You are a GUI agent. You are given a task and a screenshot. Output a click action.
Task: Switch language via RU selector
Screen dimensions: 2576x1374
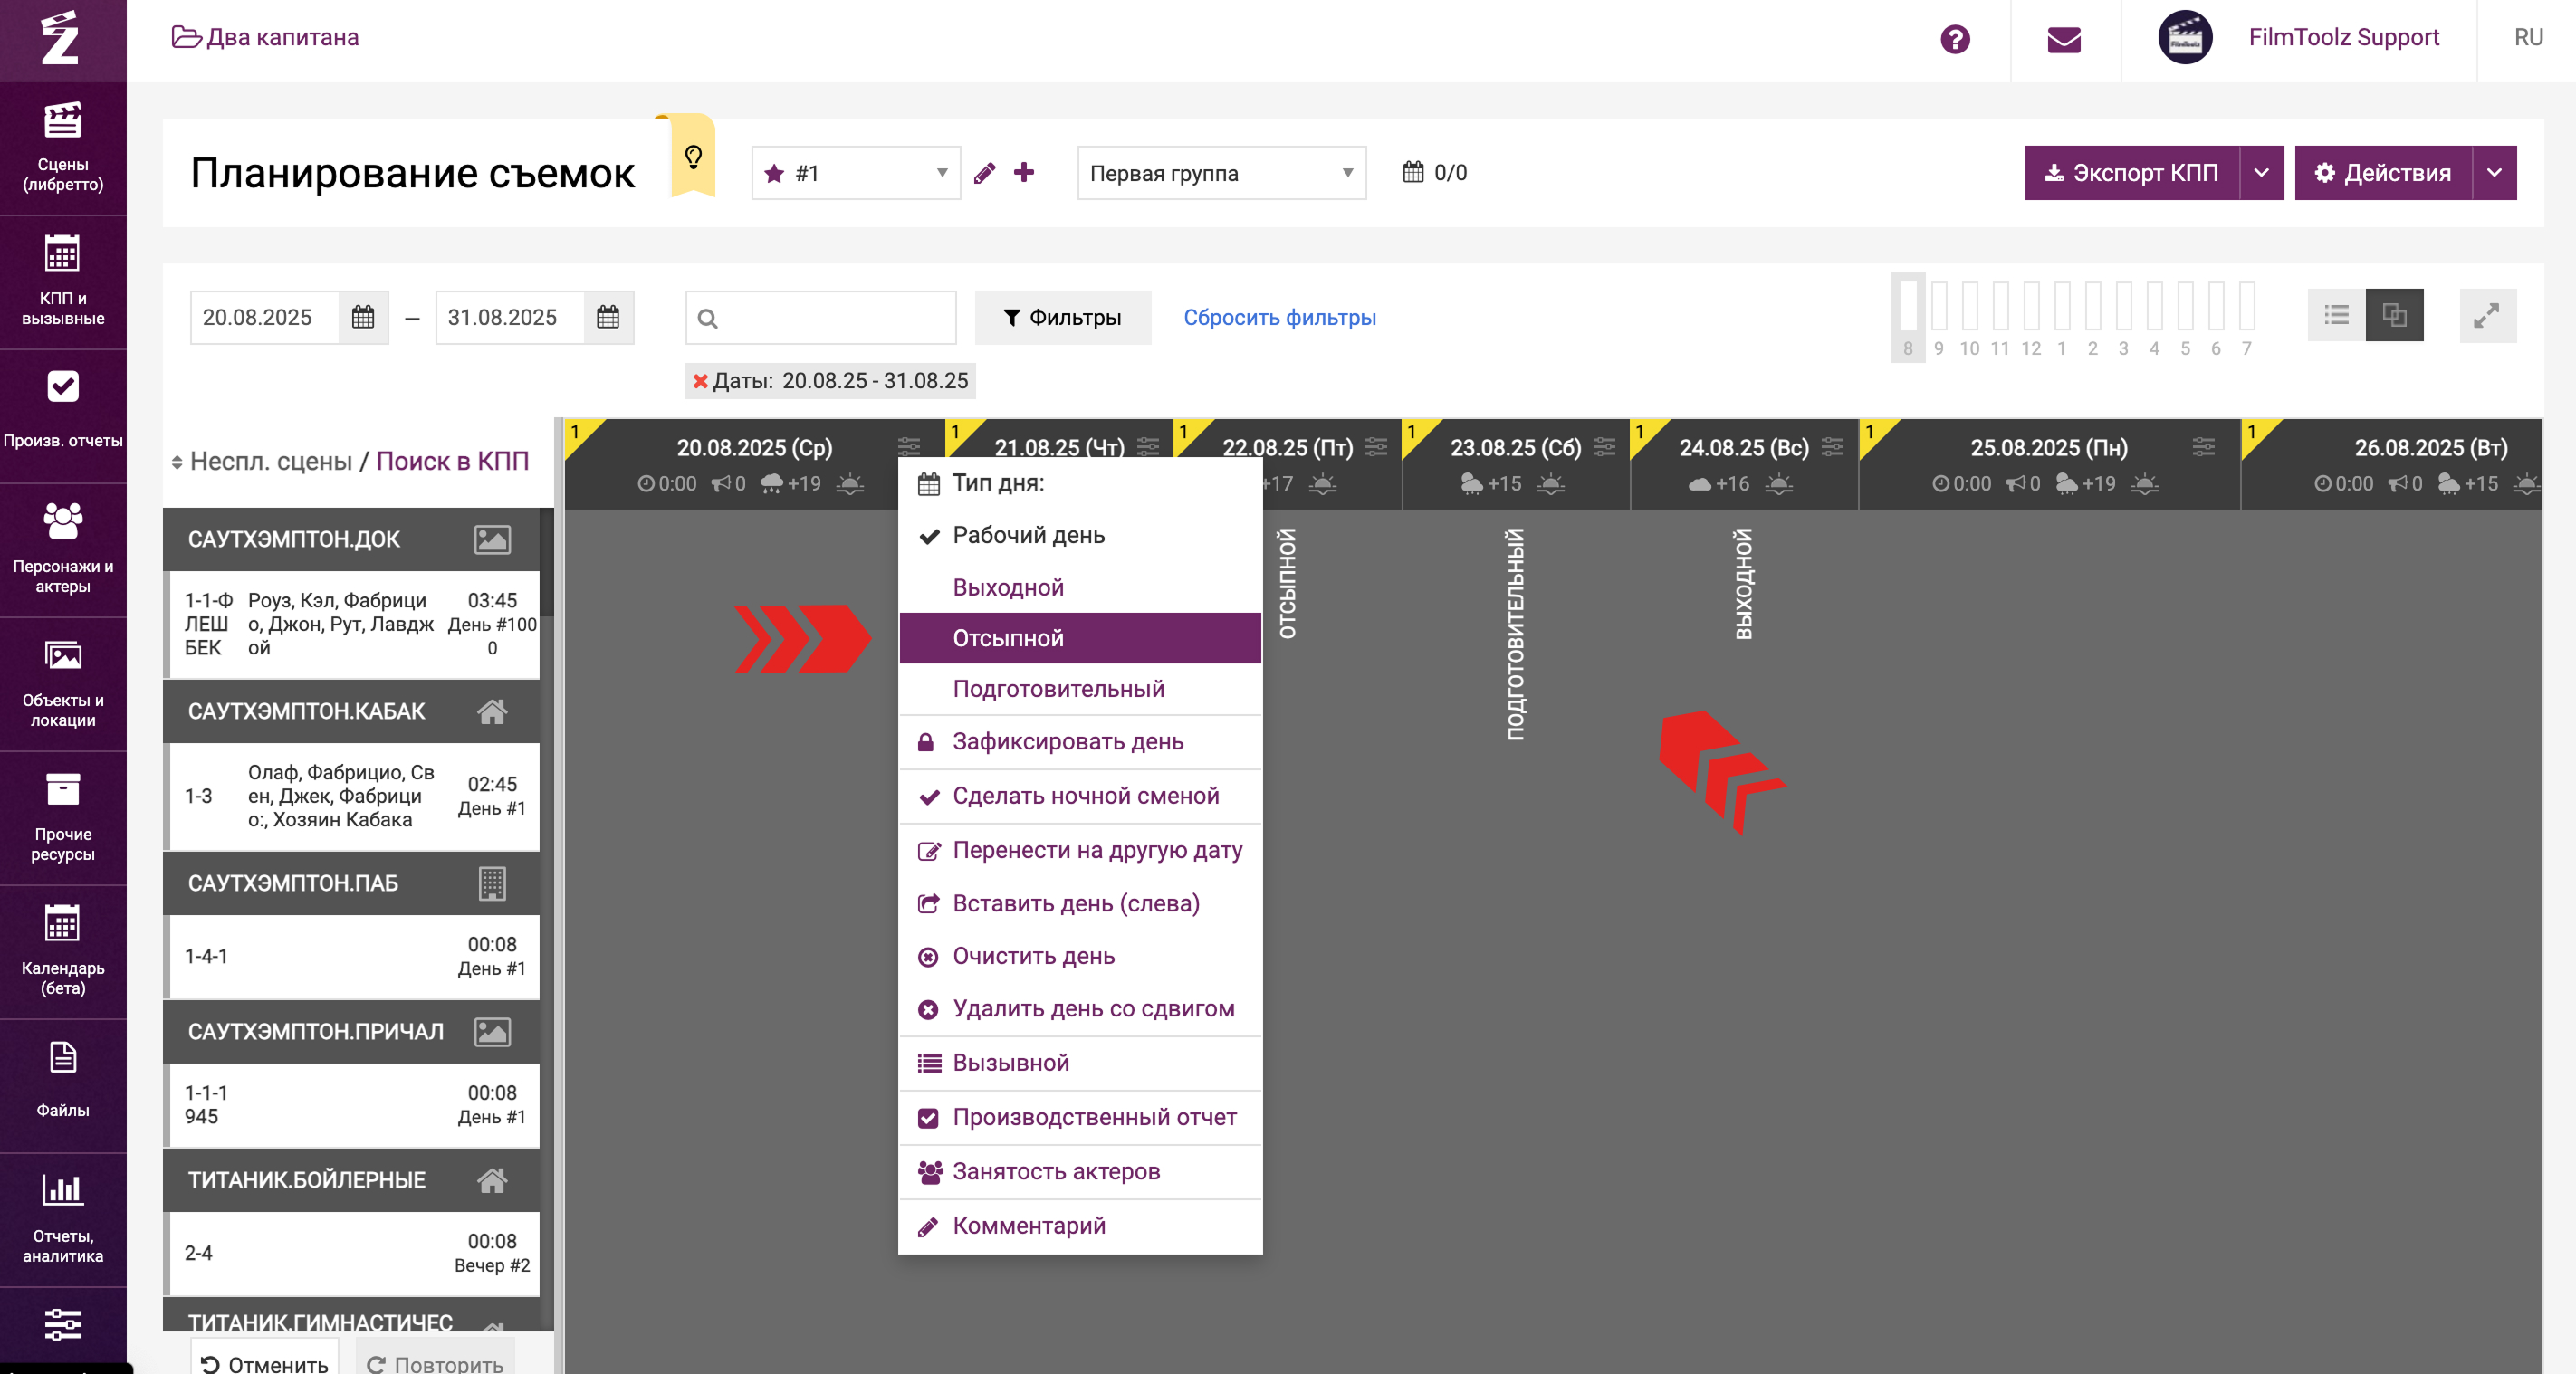pyautogui.click(x=2528, y=38)
